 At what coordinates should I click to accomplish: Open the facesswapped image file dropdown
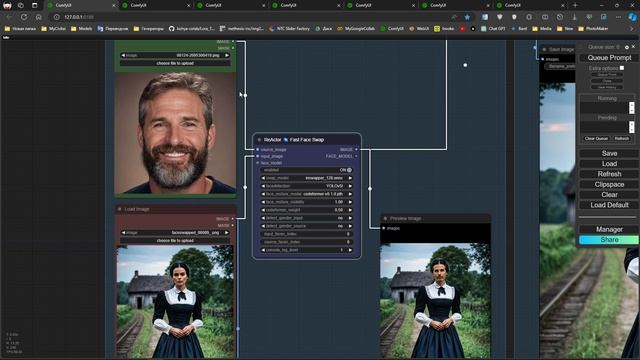tap(175, 233)
